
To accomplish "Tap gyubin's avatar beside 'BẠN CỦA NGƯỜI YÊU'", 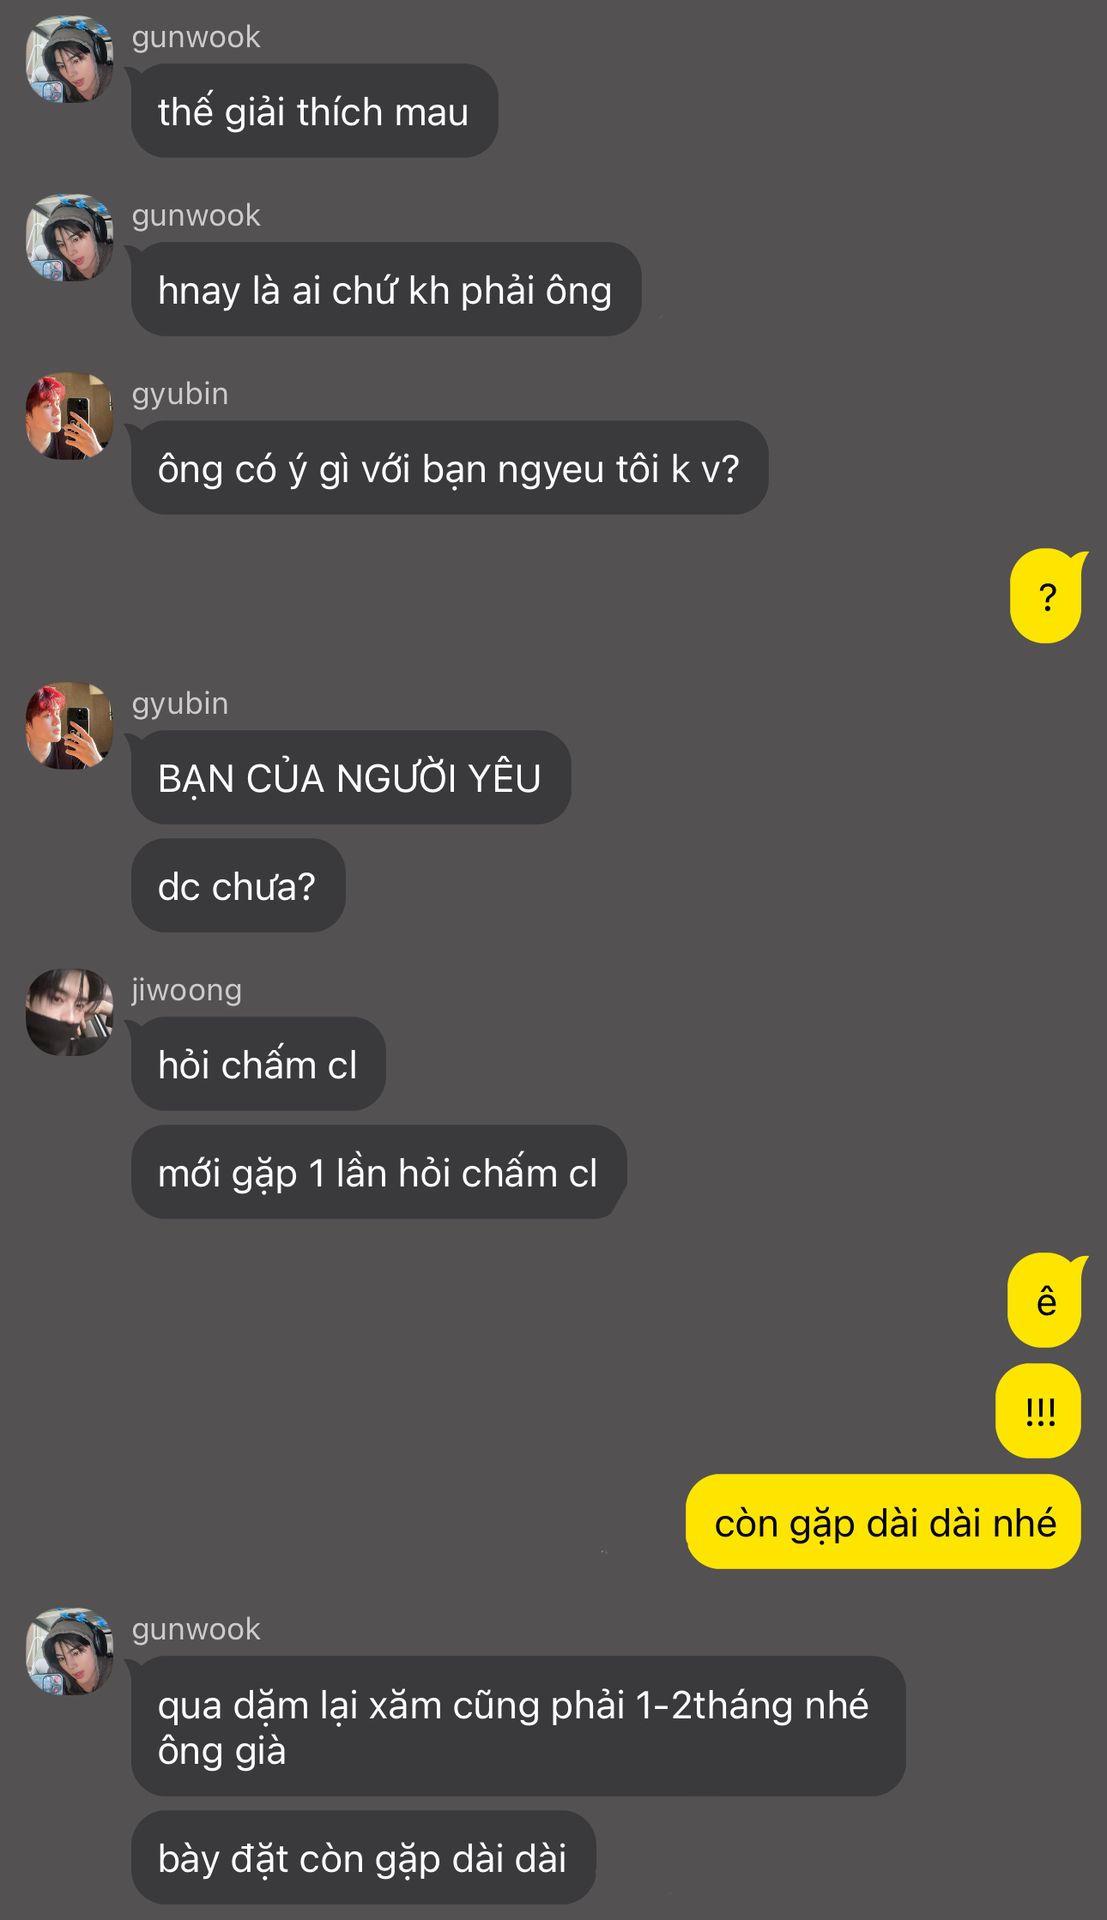I will tap(69, 726).
